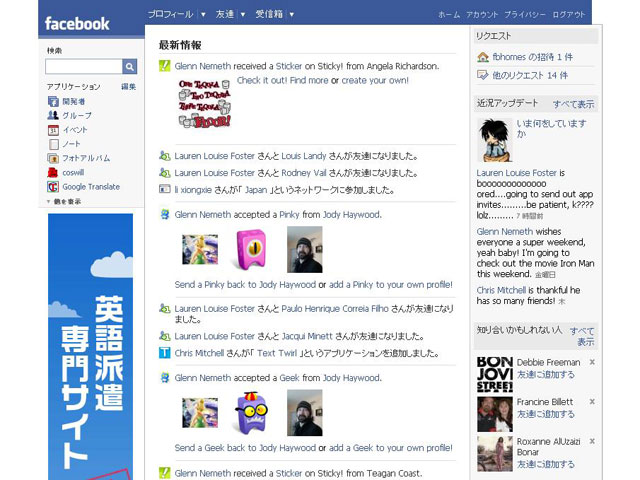Click create your own! sticker link
The width and height of the screenshot is (640, 480).
coord(375,80)
